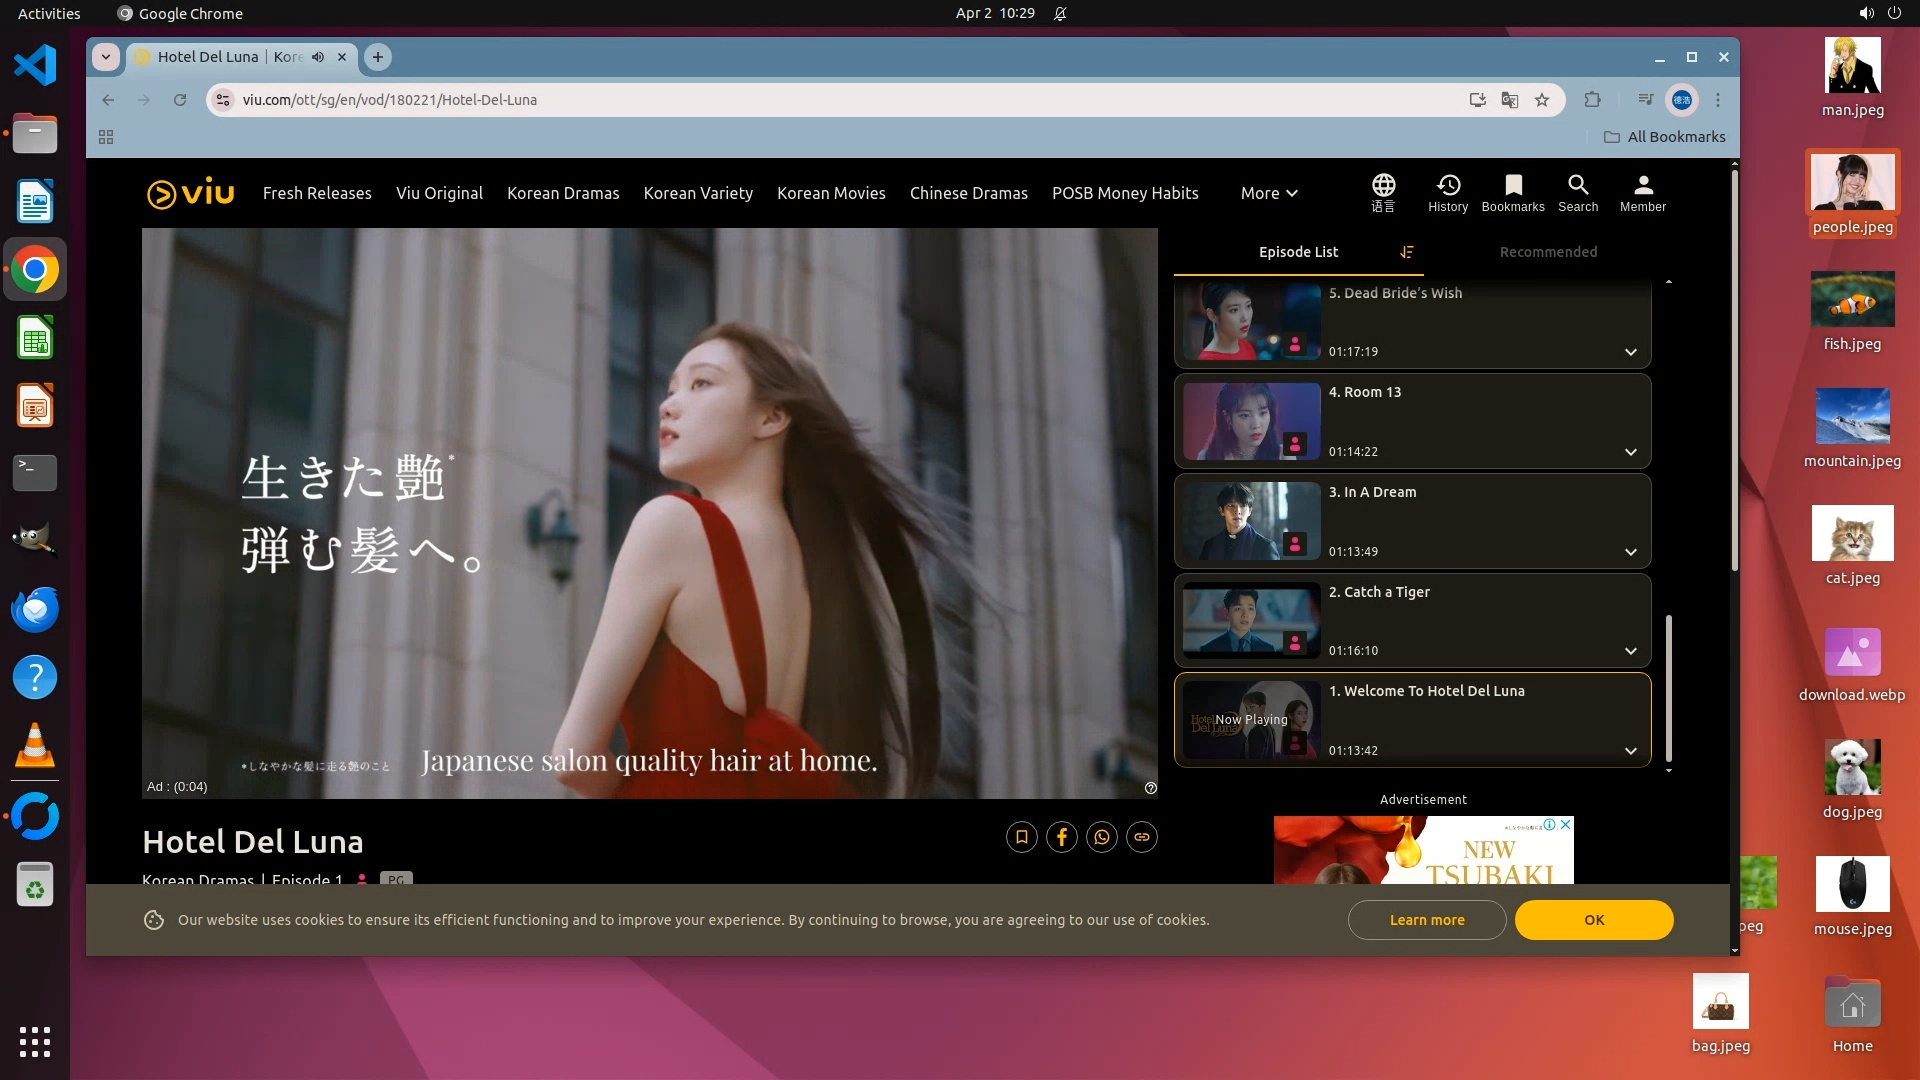Mute the Hotel Del Luna tab audio

click(x=318, y=57)
